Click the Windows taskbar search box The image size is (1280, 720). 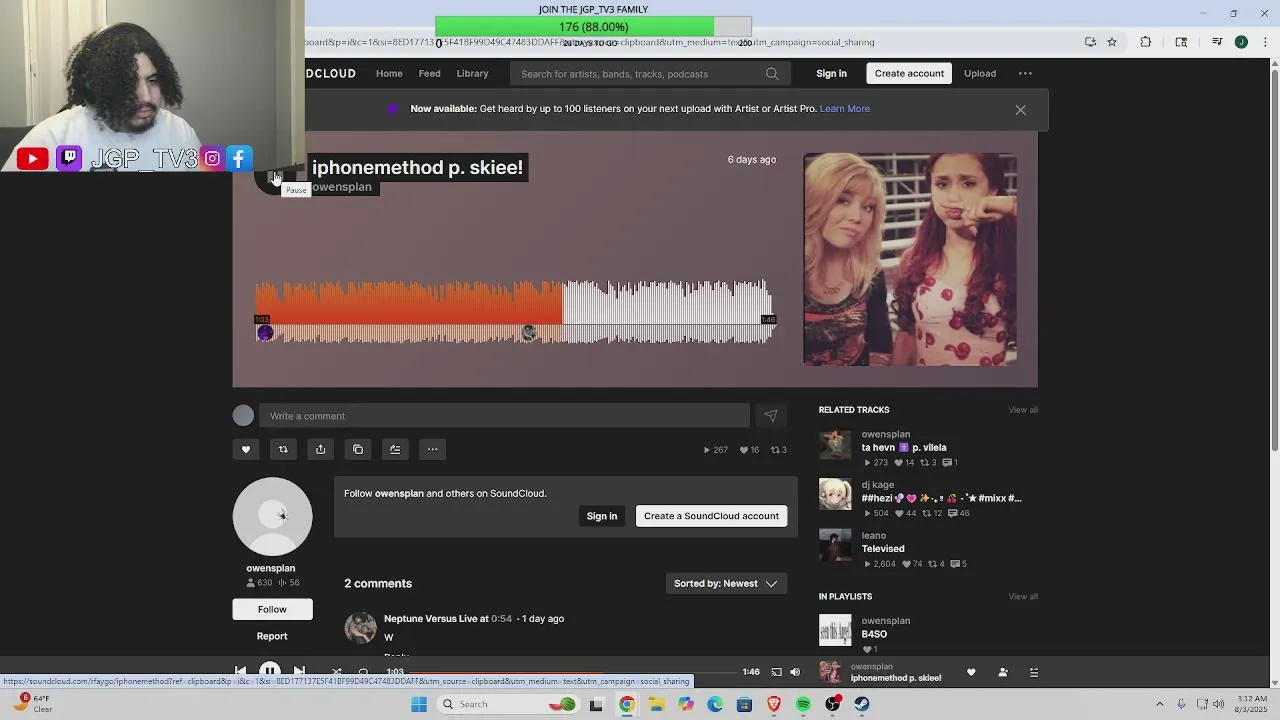(x=510, y=704)
